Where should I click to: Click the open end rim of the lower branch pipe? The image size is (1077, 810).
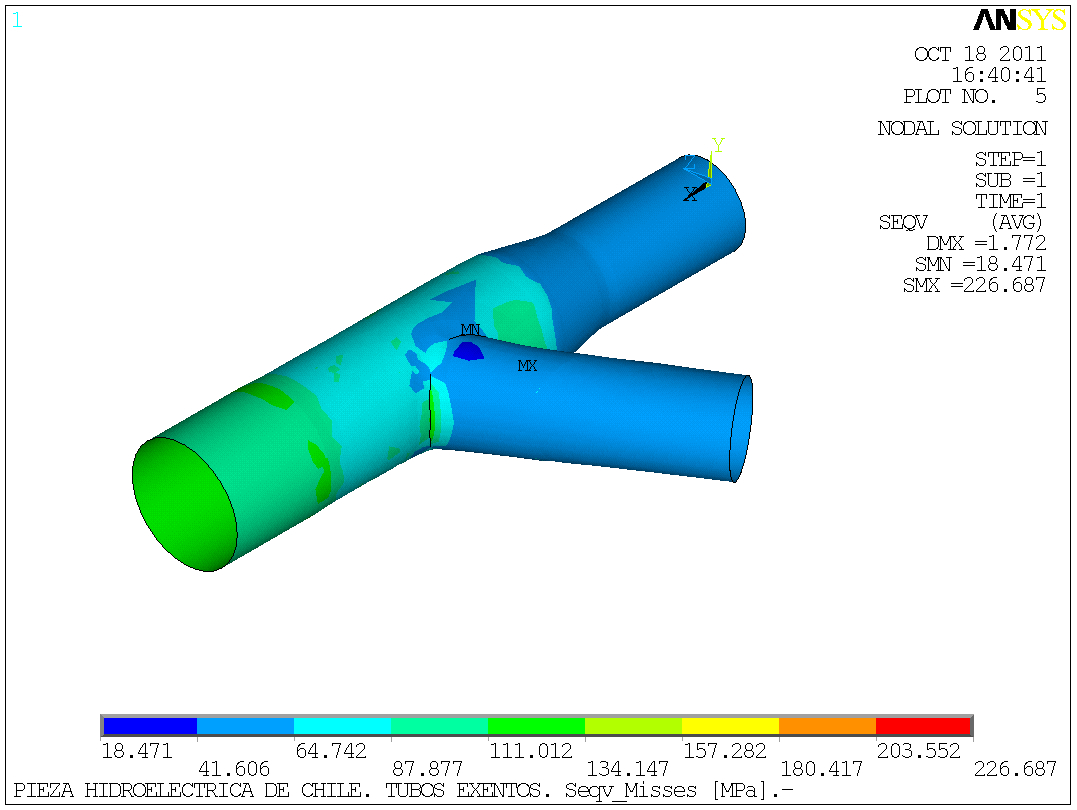coord(740,429)
